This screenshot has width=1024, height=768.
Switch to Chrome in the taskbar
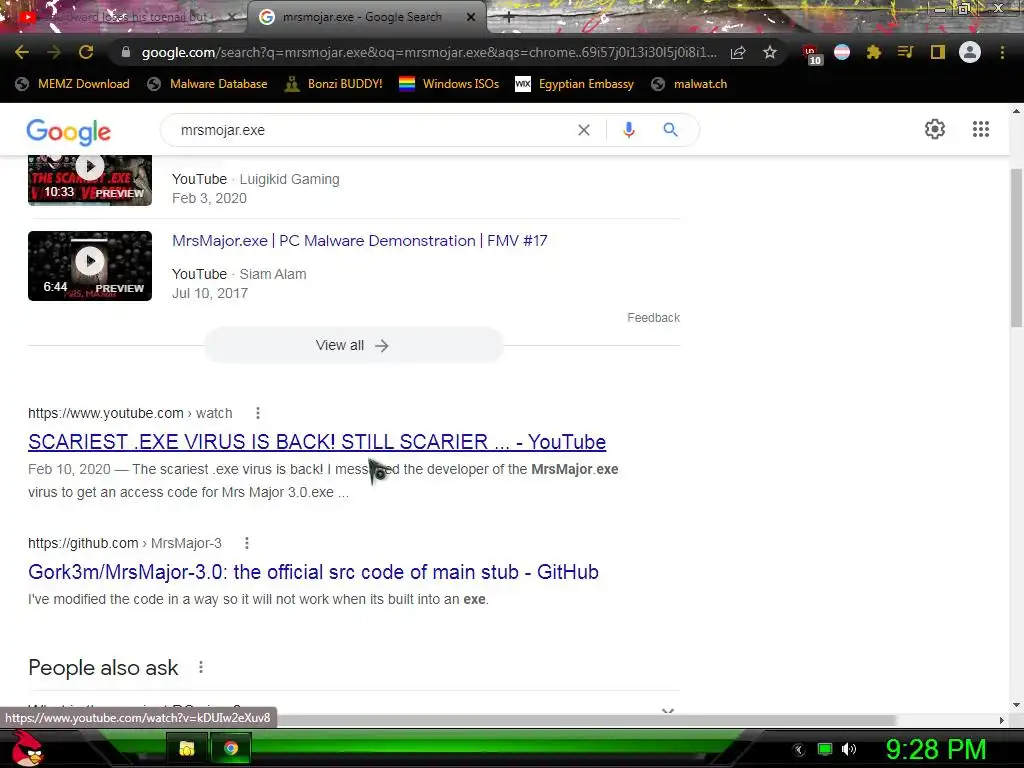point(231,748)
